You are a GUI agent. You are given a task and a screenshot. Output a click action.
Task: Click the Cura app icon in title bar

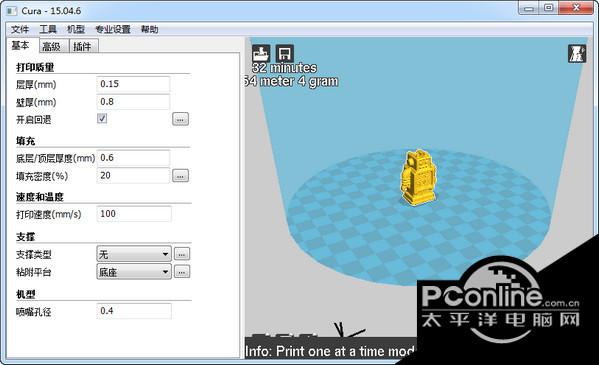(12, 11)
